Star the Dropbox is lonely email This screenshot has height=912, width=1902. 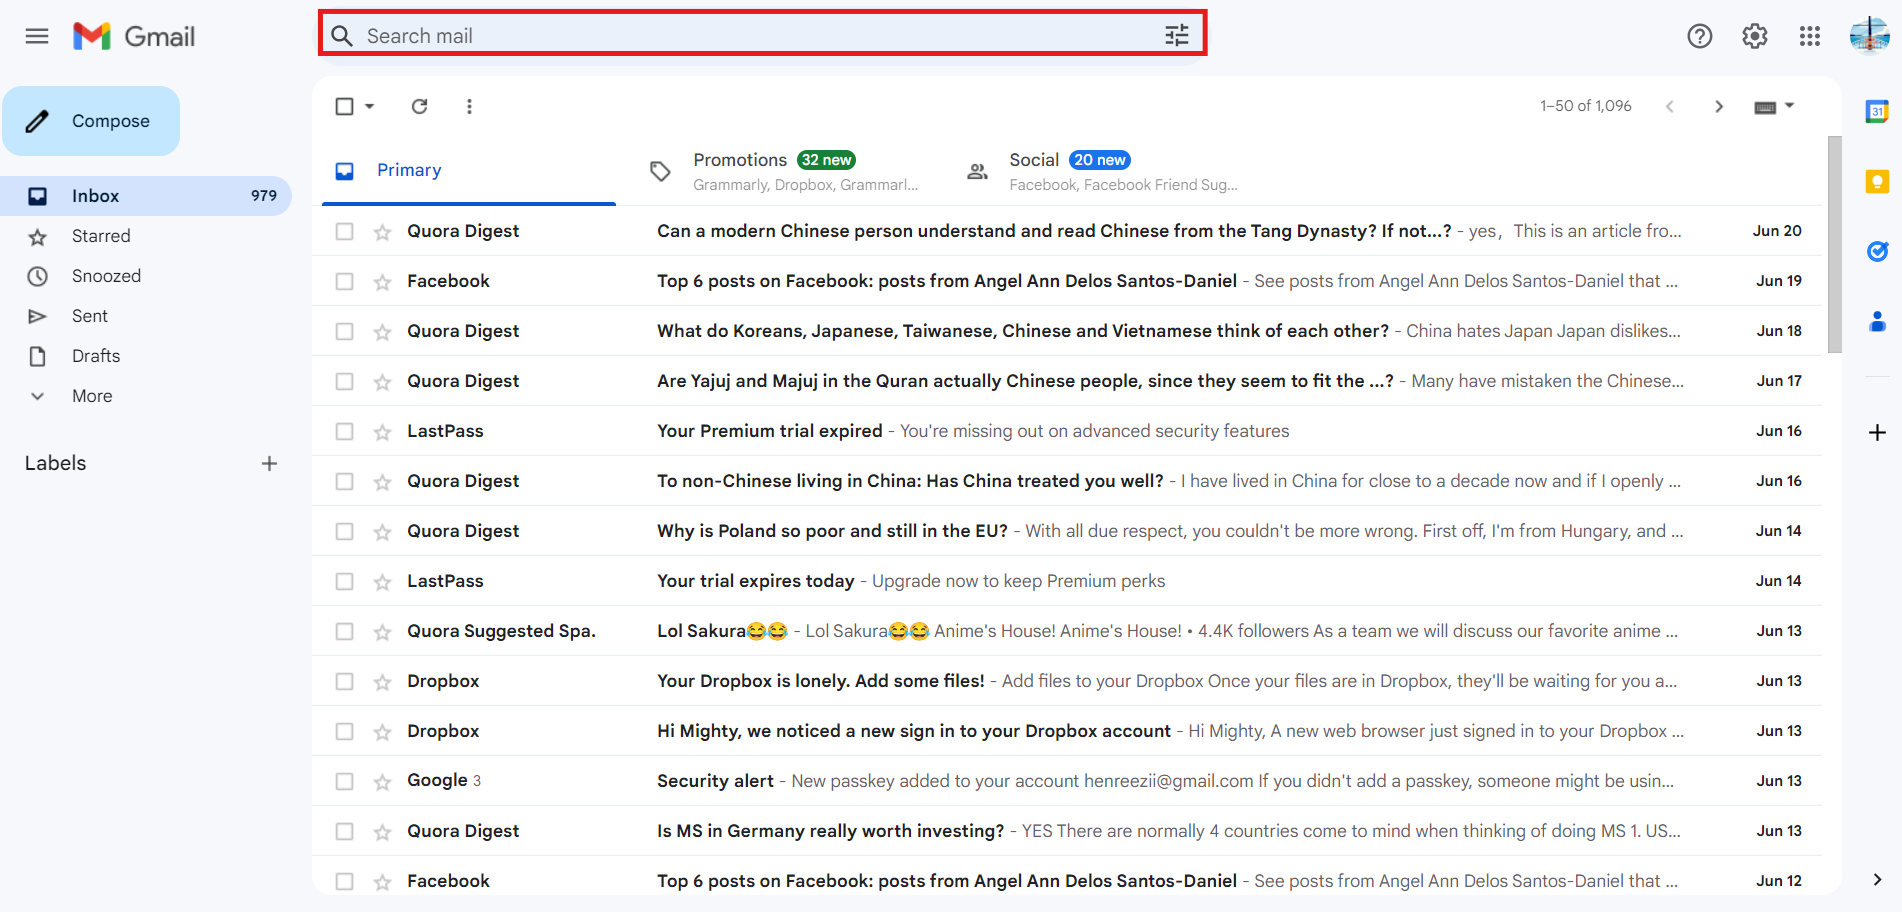(382, 682)
